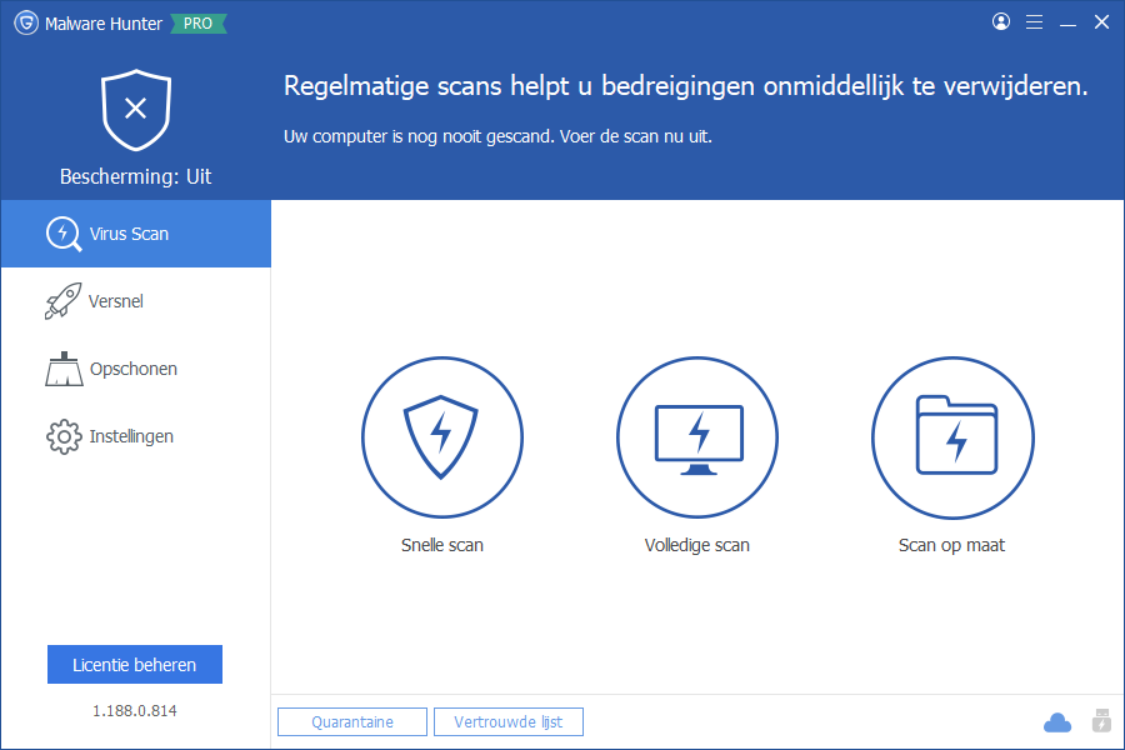Go to the Opschonen section
Screen dimensions: 1125x750
(136, 369)
